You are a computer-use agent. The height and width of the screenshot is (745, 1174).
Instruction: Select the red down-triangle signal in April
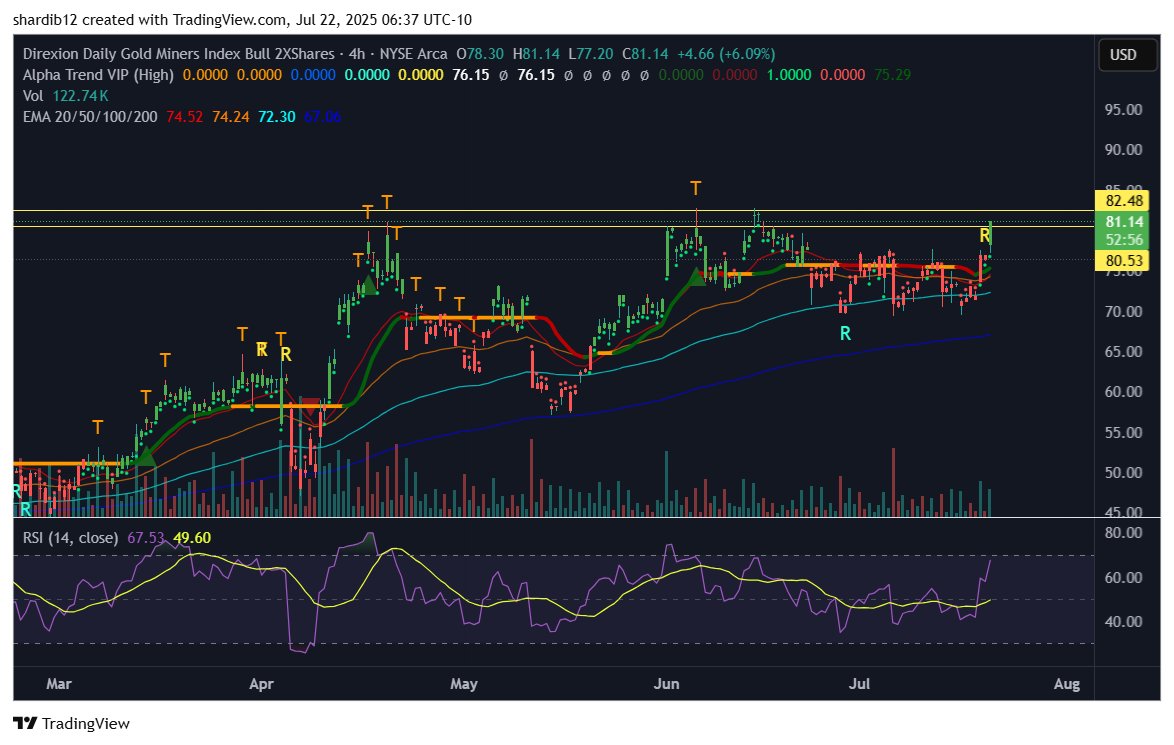pyautogui.click(x=310, y=407)
